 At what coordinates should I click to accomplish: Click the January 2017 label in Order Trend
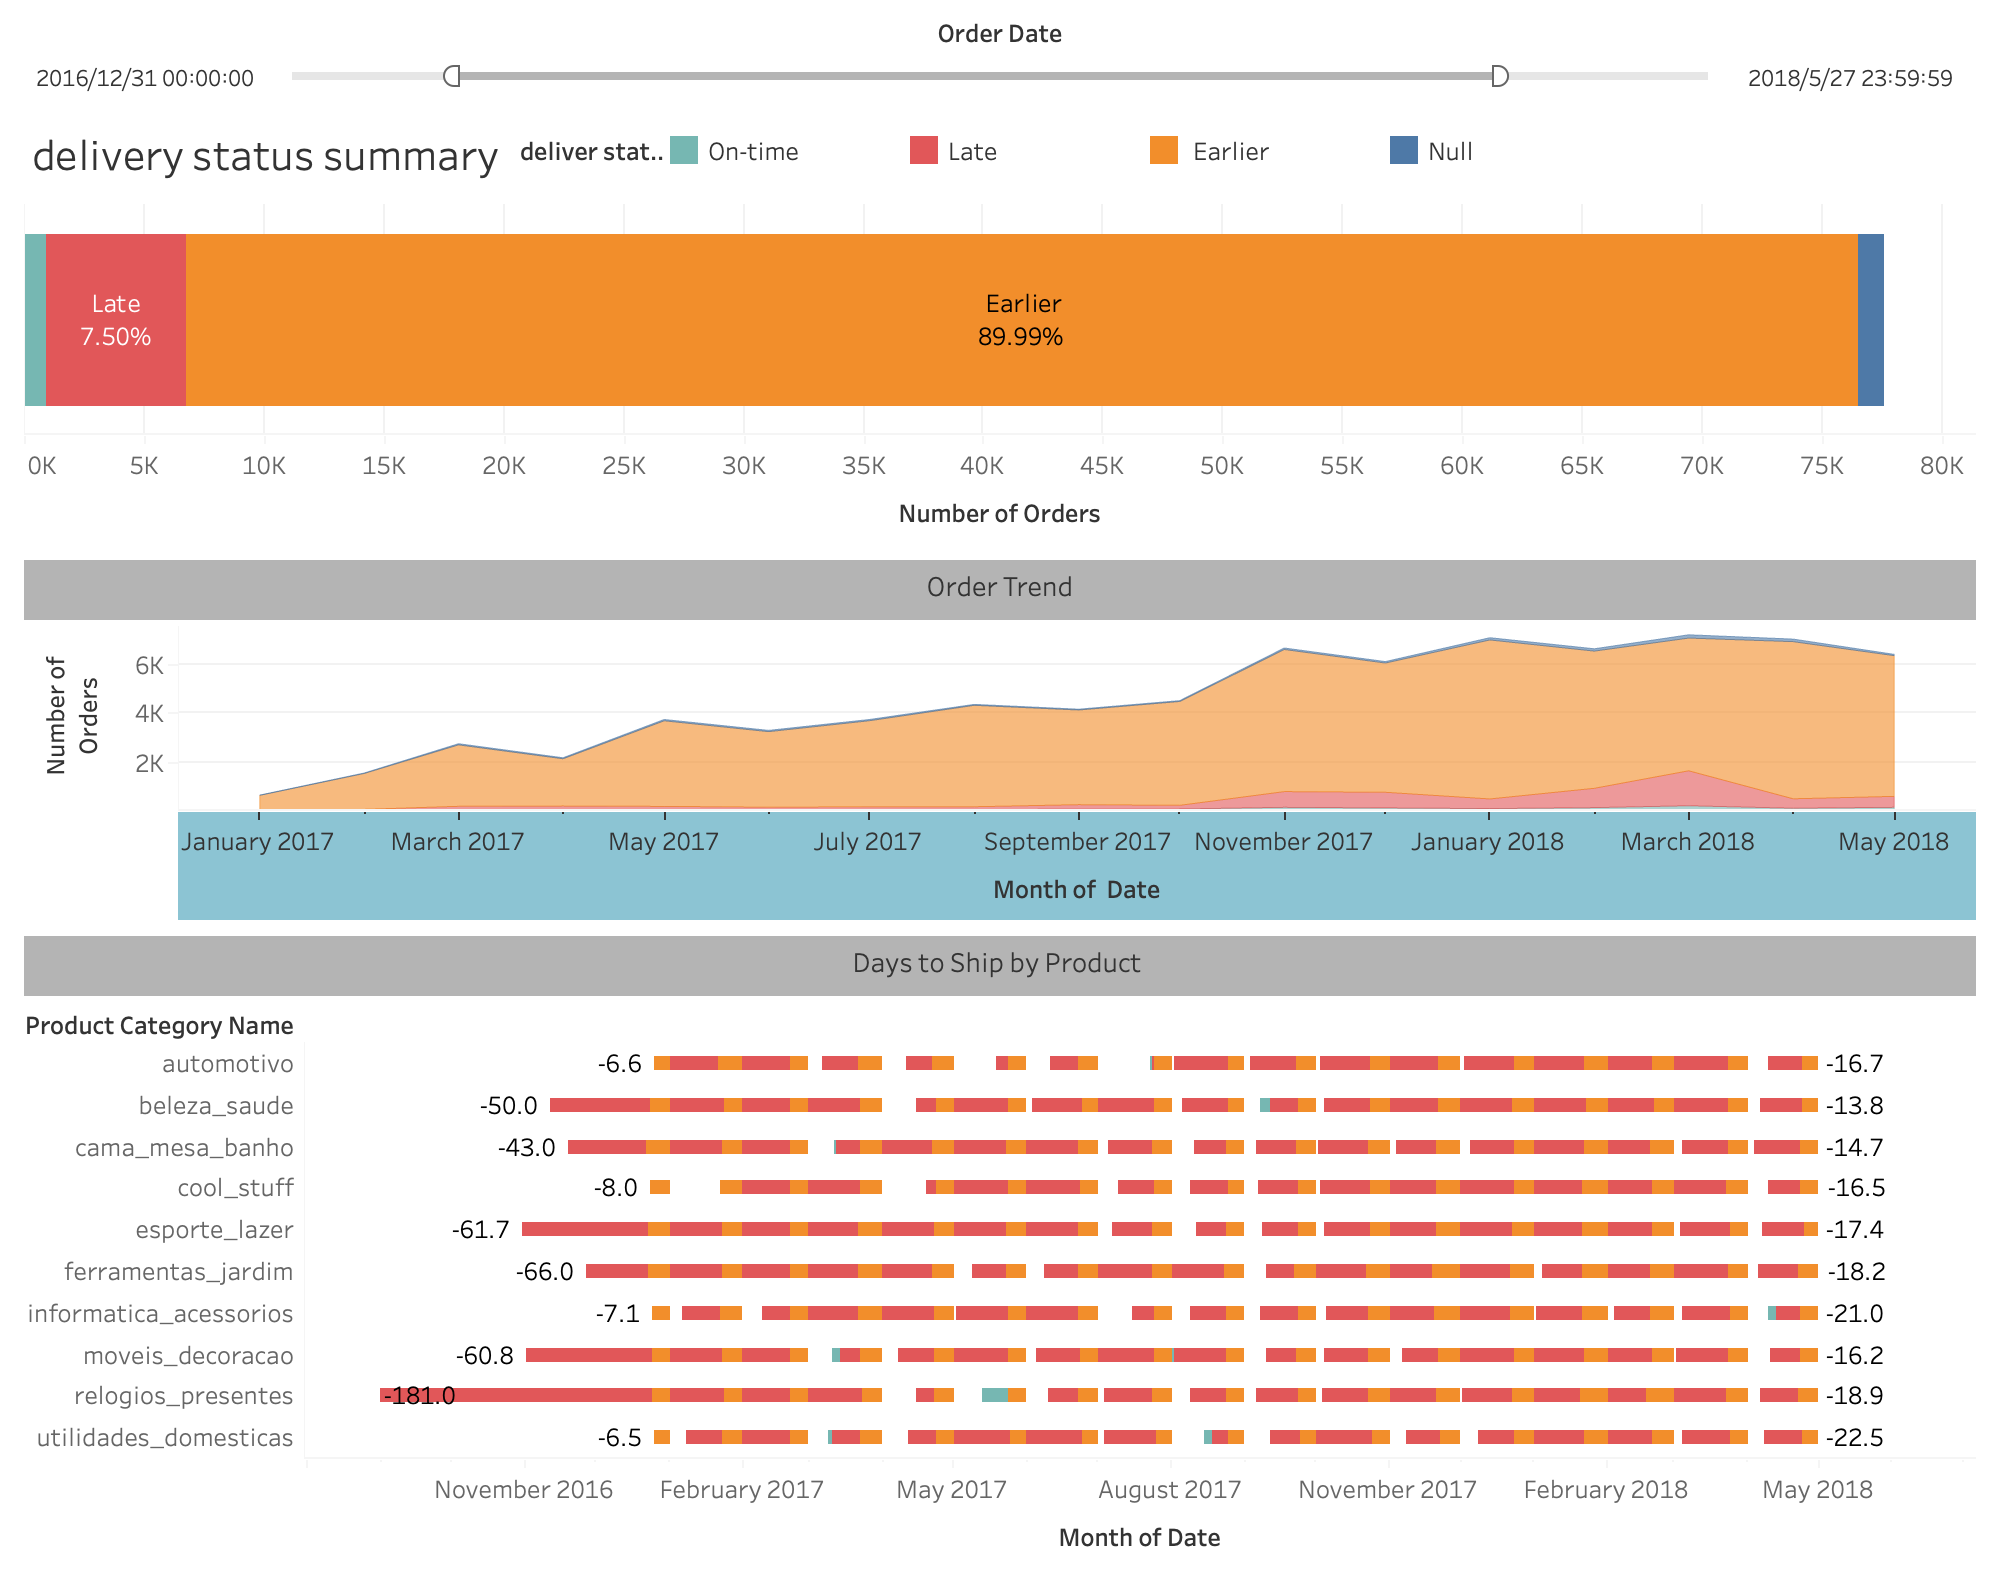point(257,842)
